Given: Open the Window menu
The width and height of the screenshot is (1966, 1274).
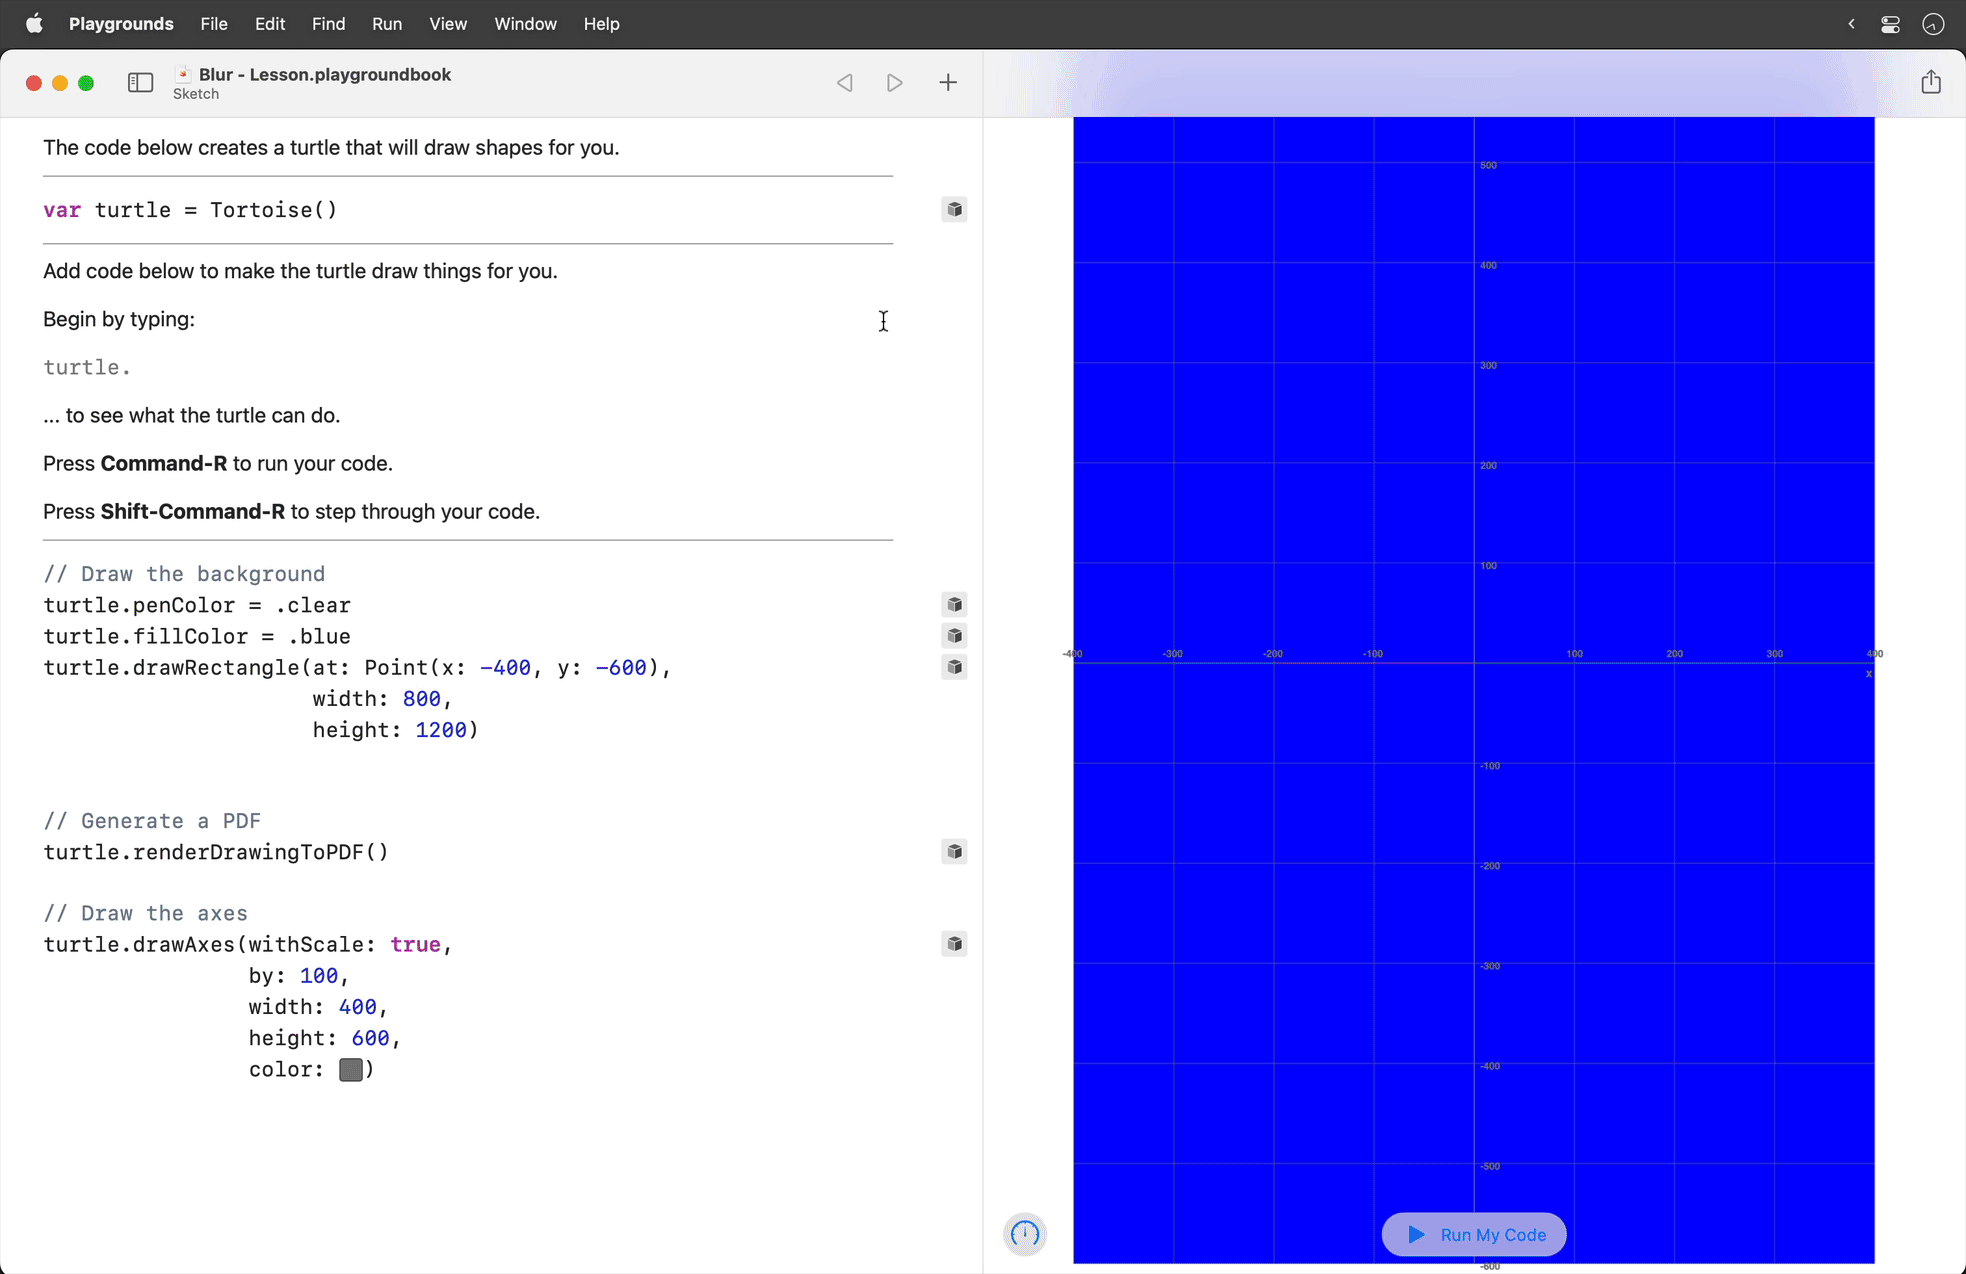Looking at the screenshot, I should (525, 23).
